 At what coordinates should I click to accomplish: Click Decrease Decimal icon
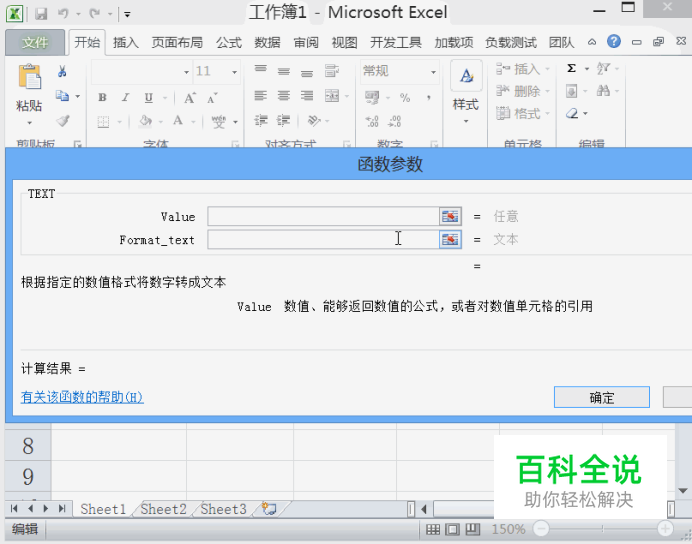pyautogui.click(x=395, y=121)
